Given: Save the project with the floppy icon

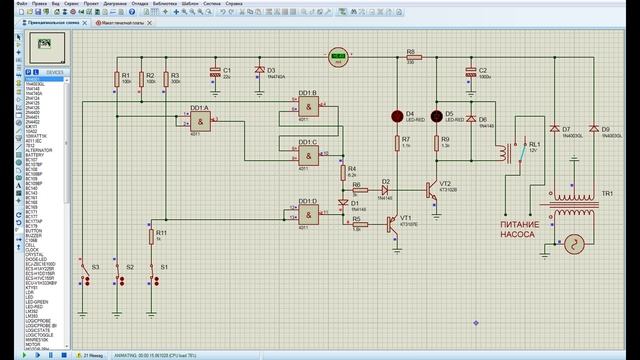Looking at the screenshot, I should (x=38, y=12).
